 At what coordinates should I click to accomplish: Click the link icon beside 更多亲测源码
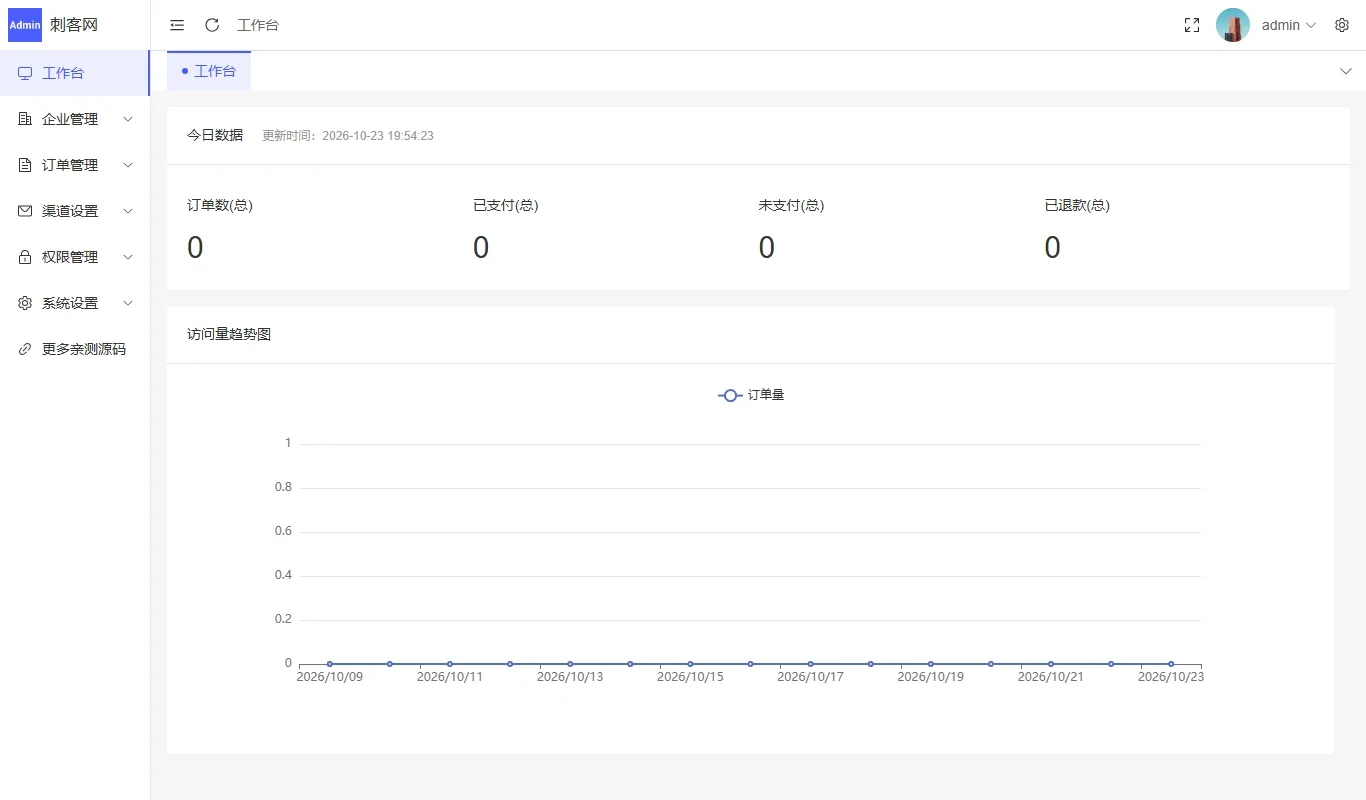[25, 349]
